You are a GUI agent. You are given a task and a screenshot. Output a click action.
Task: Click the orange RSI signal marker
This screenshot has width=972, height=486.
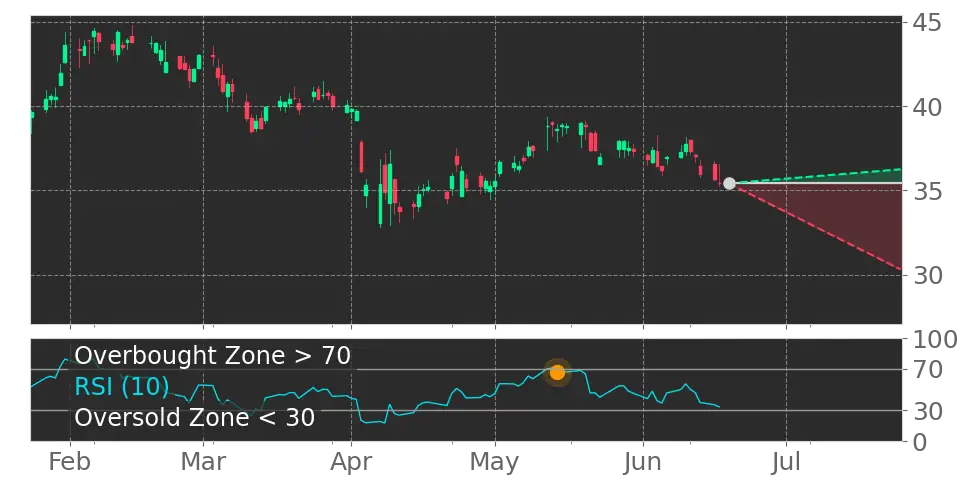[x=557, y=373]
